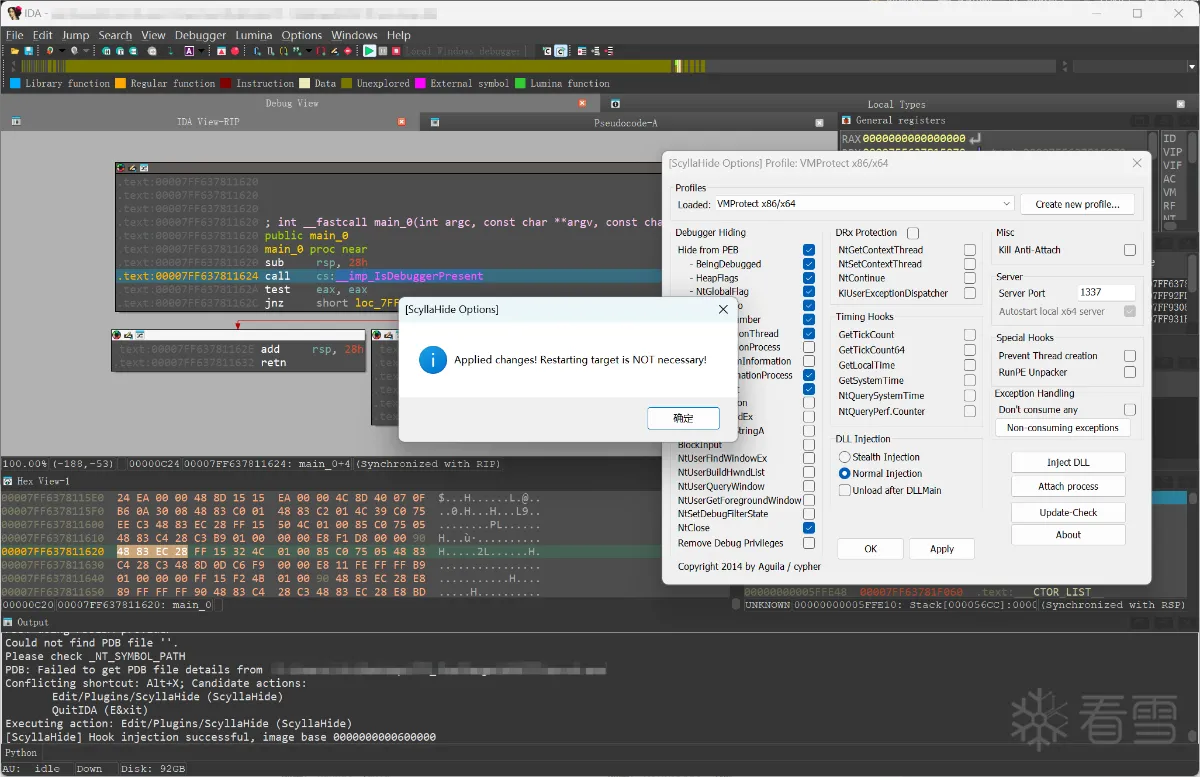Tick the GetTickCount timing hook checkbox
This screenshot has height=777, width=1200.
[969, 335]
